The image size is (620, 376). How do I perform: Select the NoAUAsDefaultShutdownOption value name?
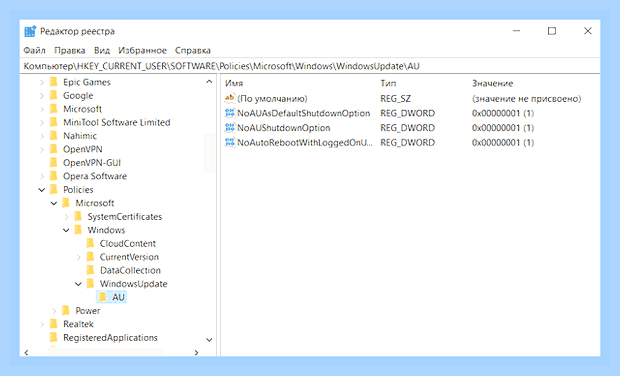(x=304, y=113)
